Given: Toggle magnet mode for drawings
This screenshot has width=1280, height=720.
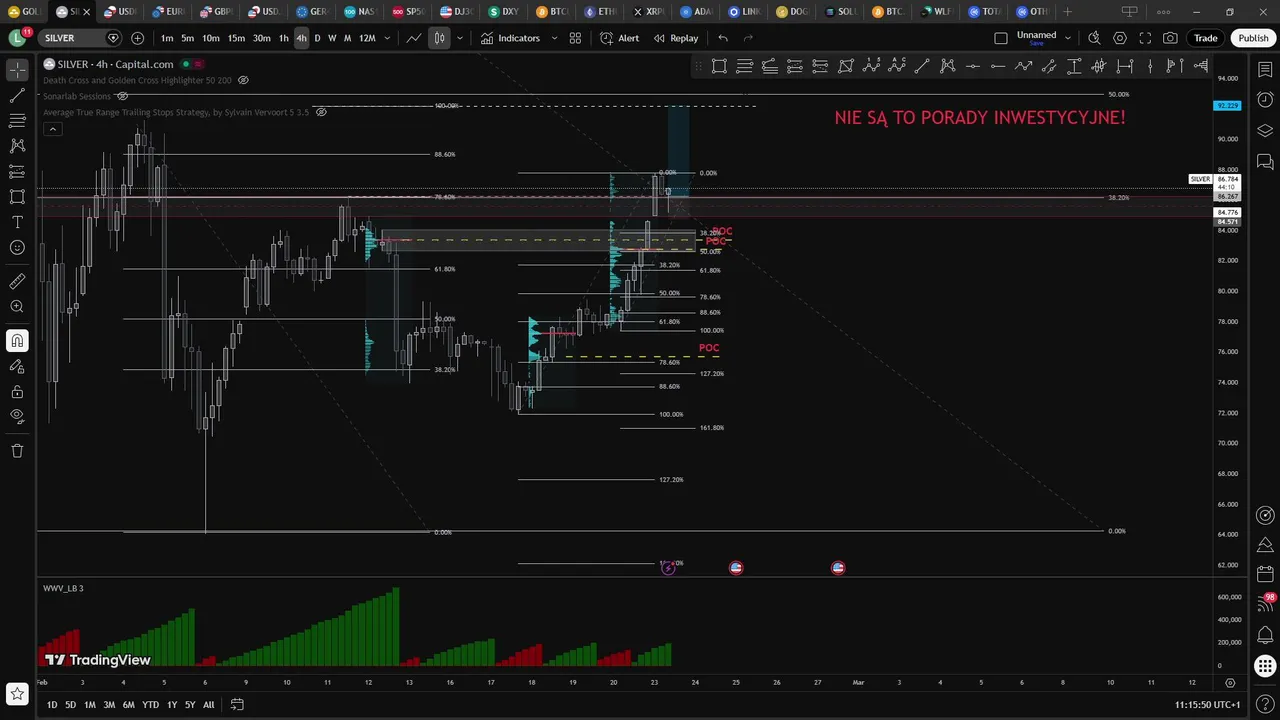Looking at the screenshot, I should pos(17,341).
